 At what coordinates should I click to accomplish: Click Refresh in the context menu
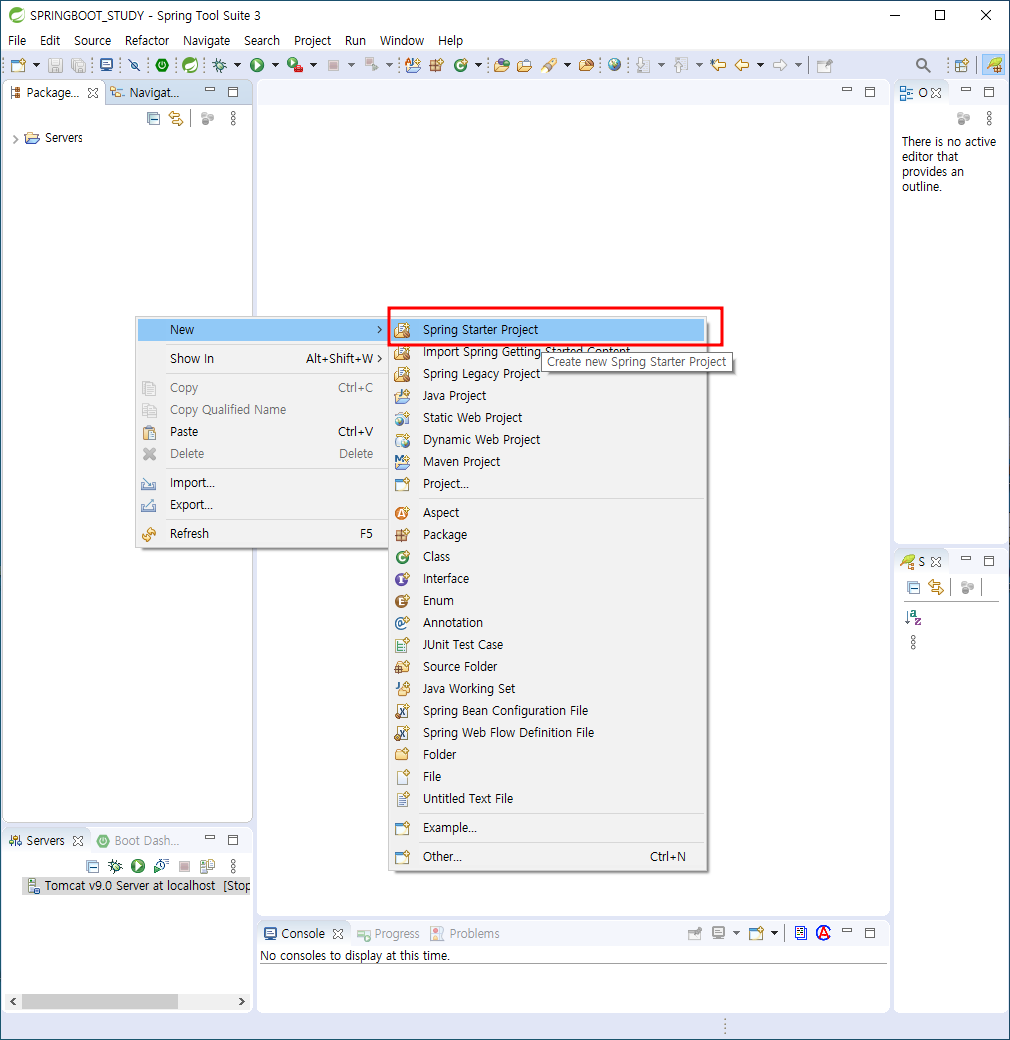(262, 534)
